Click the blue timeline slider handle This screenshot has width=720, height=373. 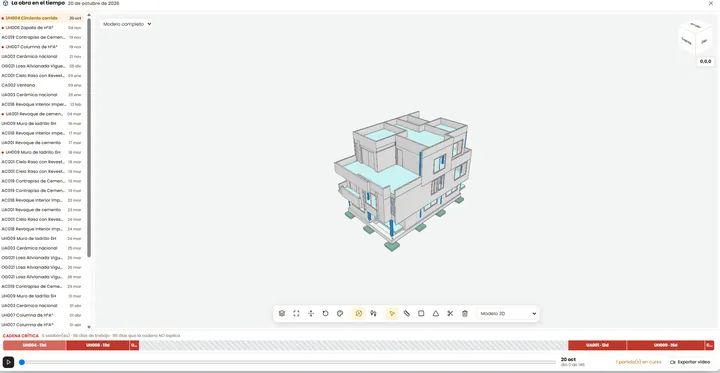coord(22,362)
